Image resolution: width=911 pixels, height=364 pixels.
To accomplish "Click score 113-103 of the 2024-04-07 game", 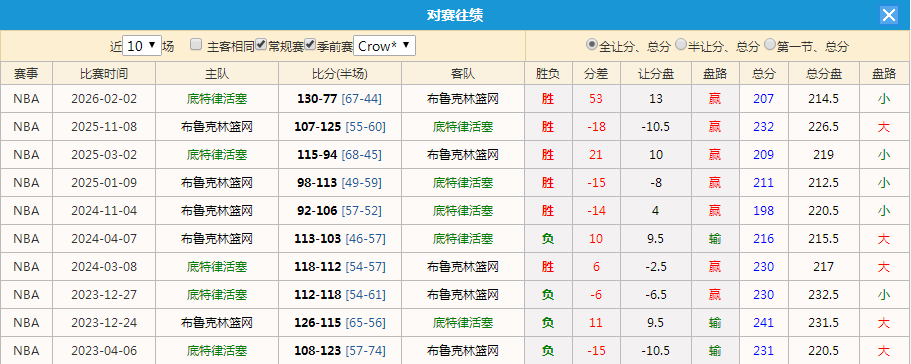I will [317, 239].
